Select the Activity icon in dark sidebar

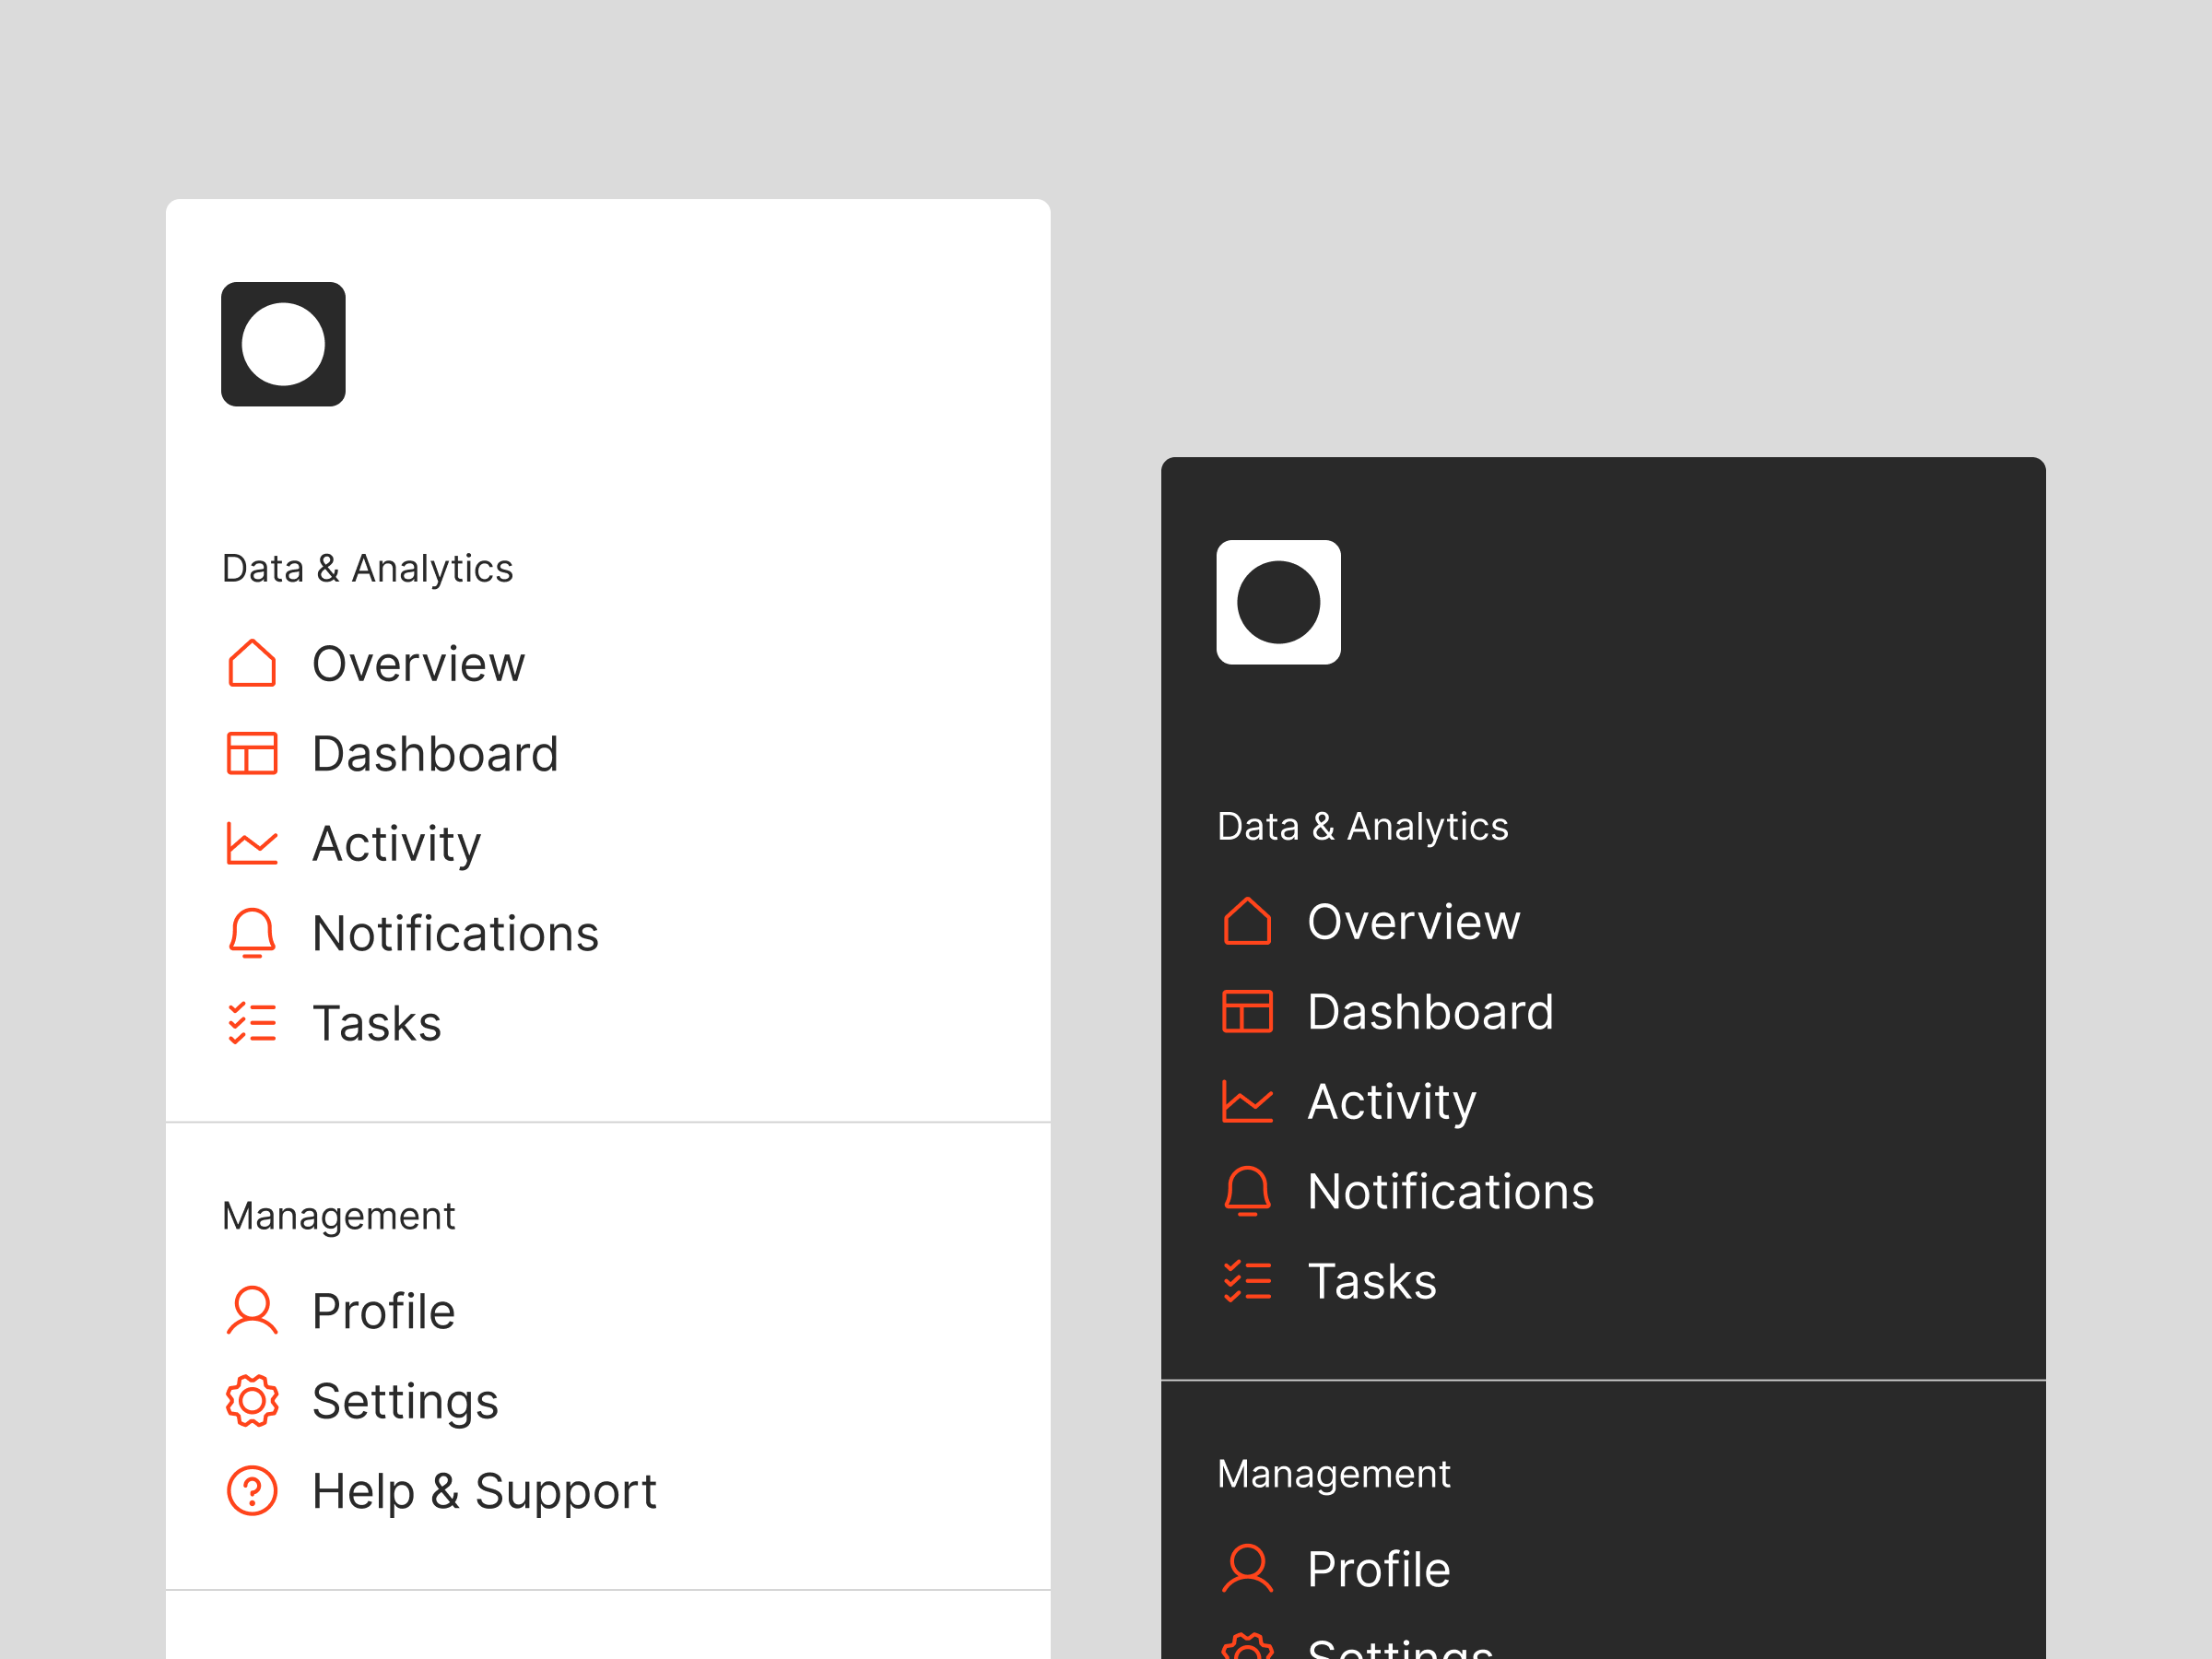click(x=1247, y=1101)
